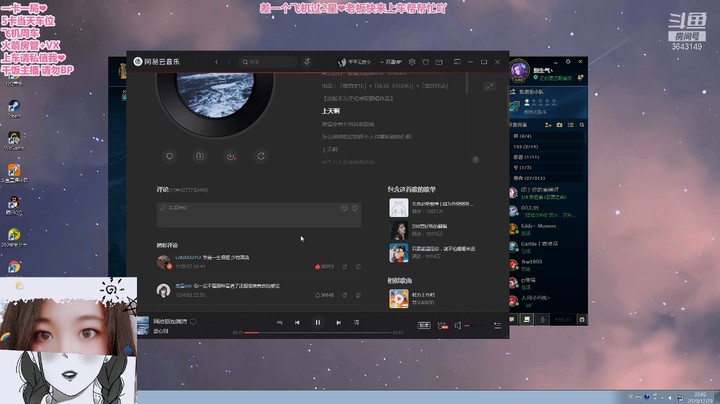
Task: Click the lyrics help question mark icon
Action: [x=475, y=159]
